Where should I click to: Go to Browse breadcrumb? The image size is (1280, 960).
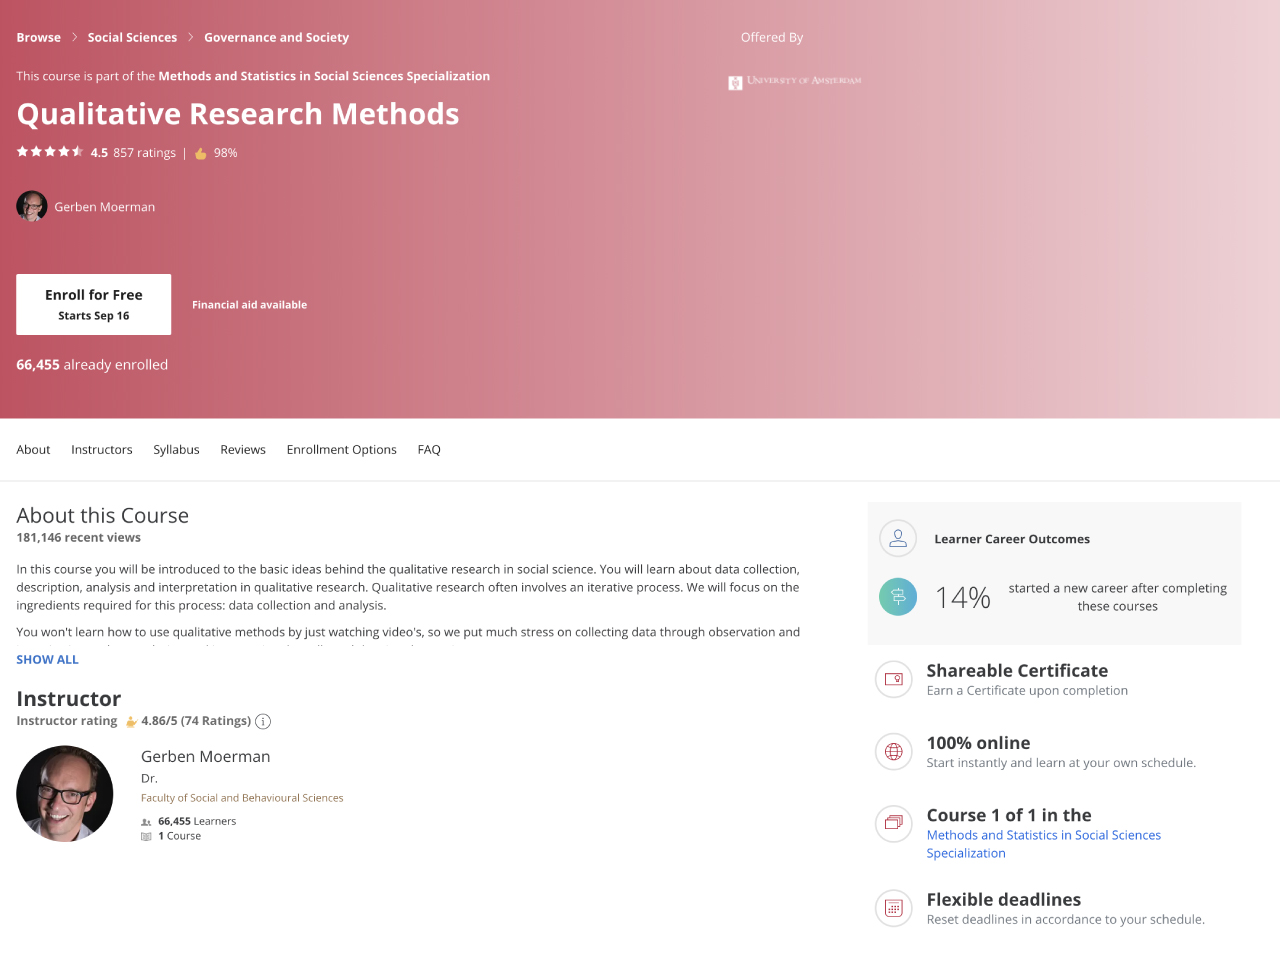tap(38, 37)
